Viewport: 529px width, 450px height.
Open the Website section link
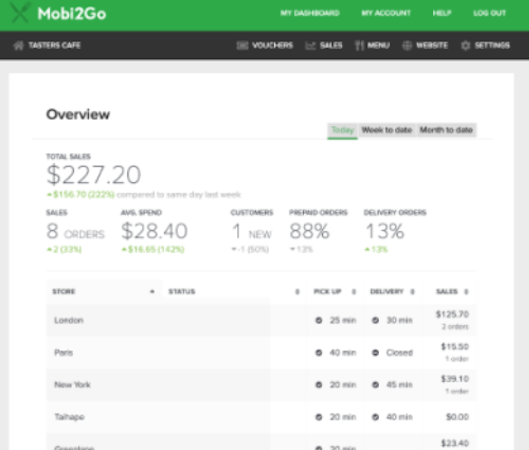(x=432, y=45)
